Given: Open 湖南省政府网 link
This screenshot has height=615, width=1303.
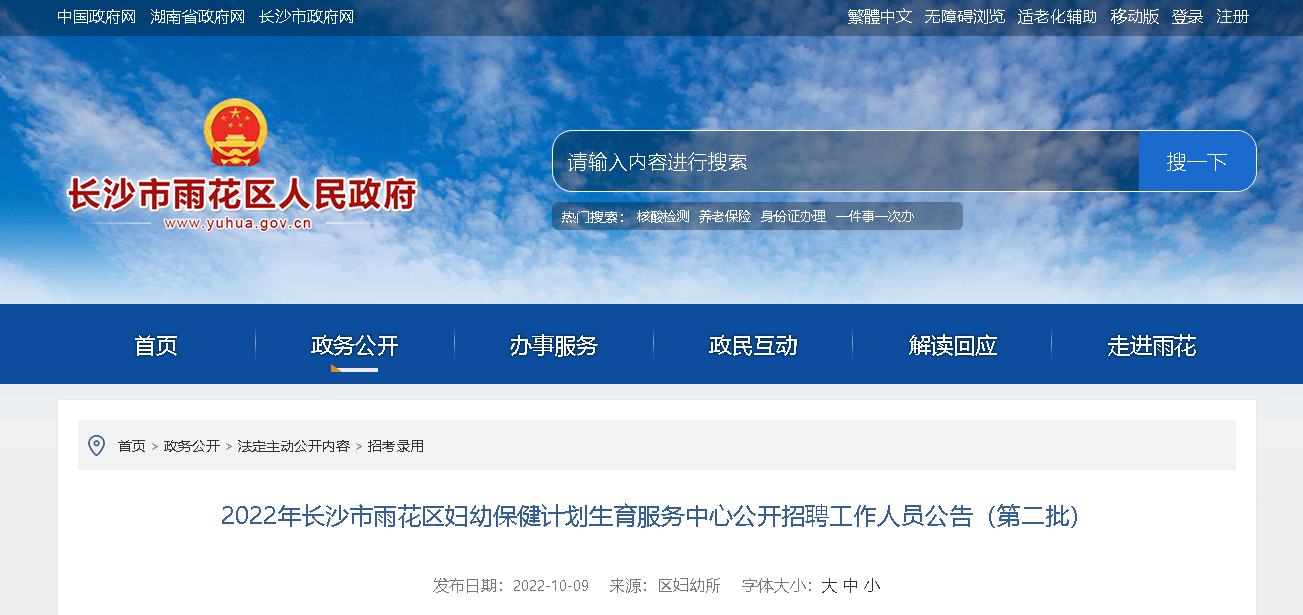Looking at the screenshot, I should [x=197, y=17].
